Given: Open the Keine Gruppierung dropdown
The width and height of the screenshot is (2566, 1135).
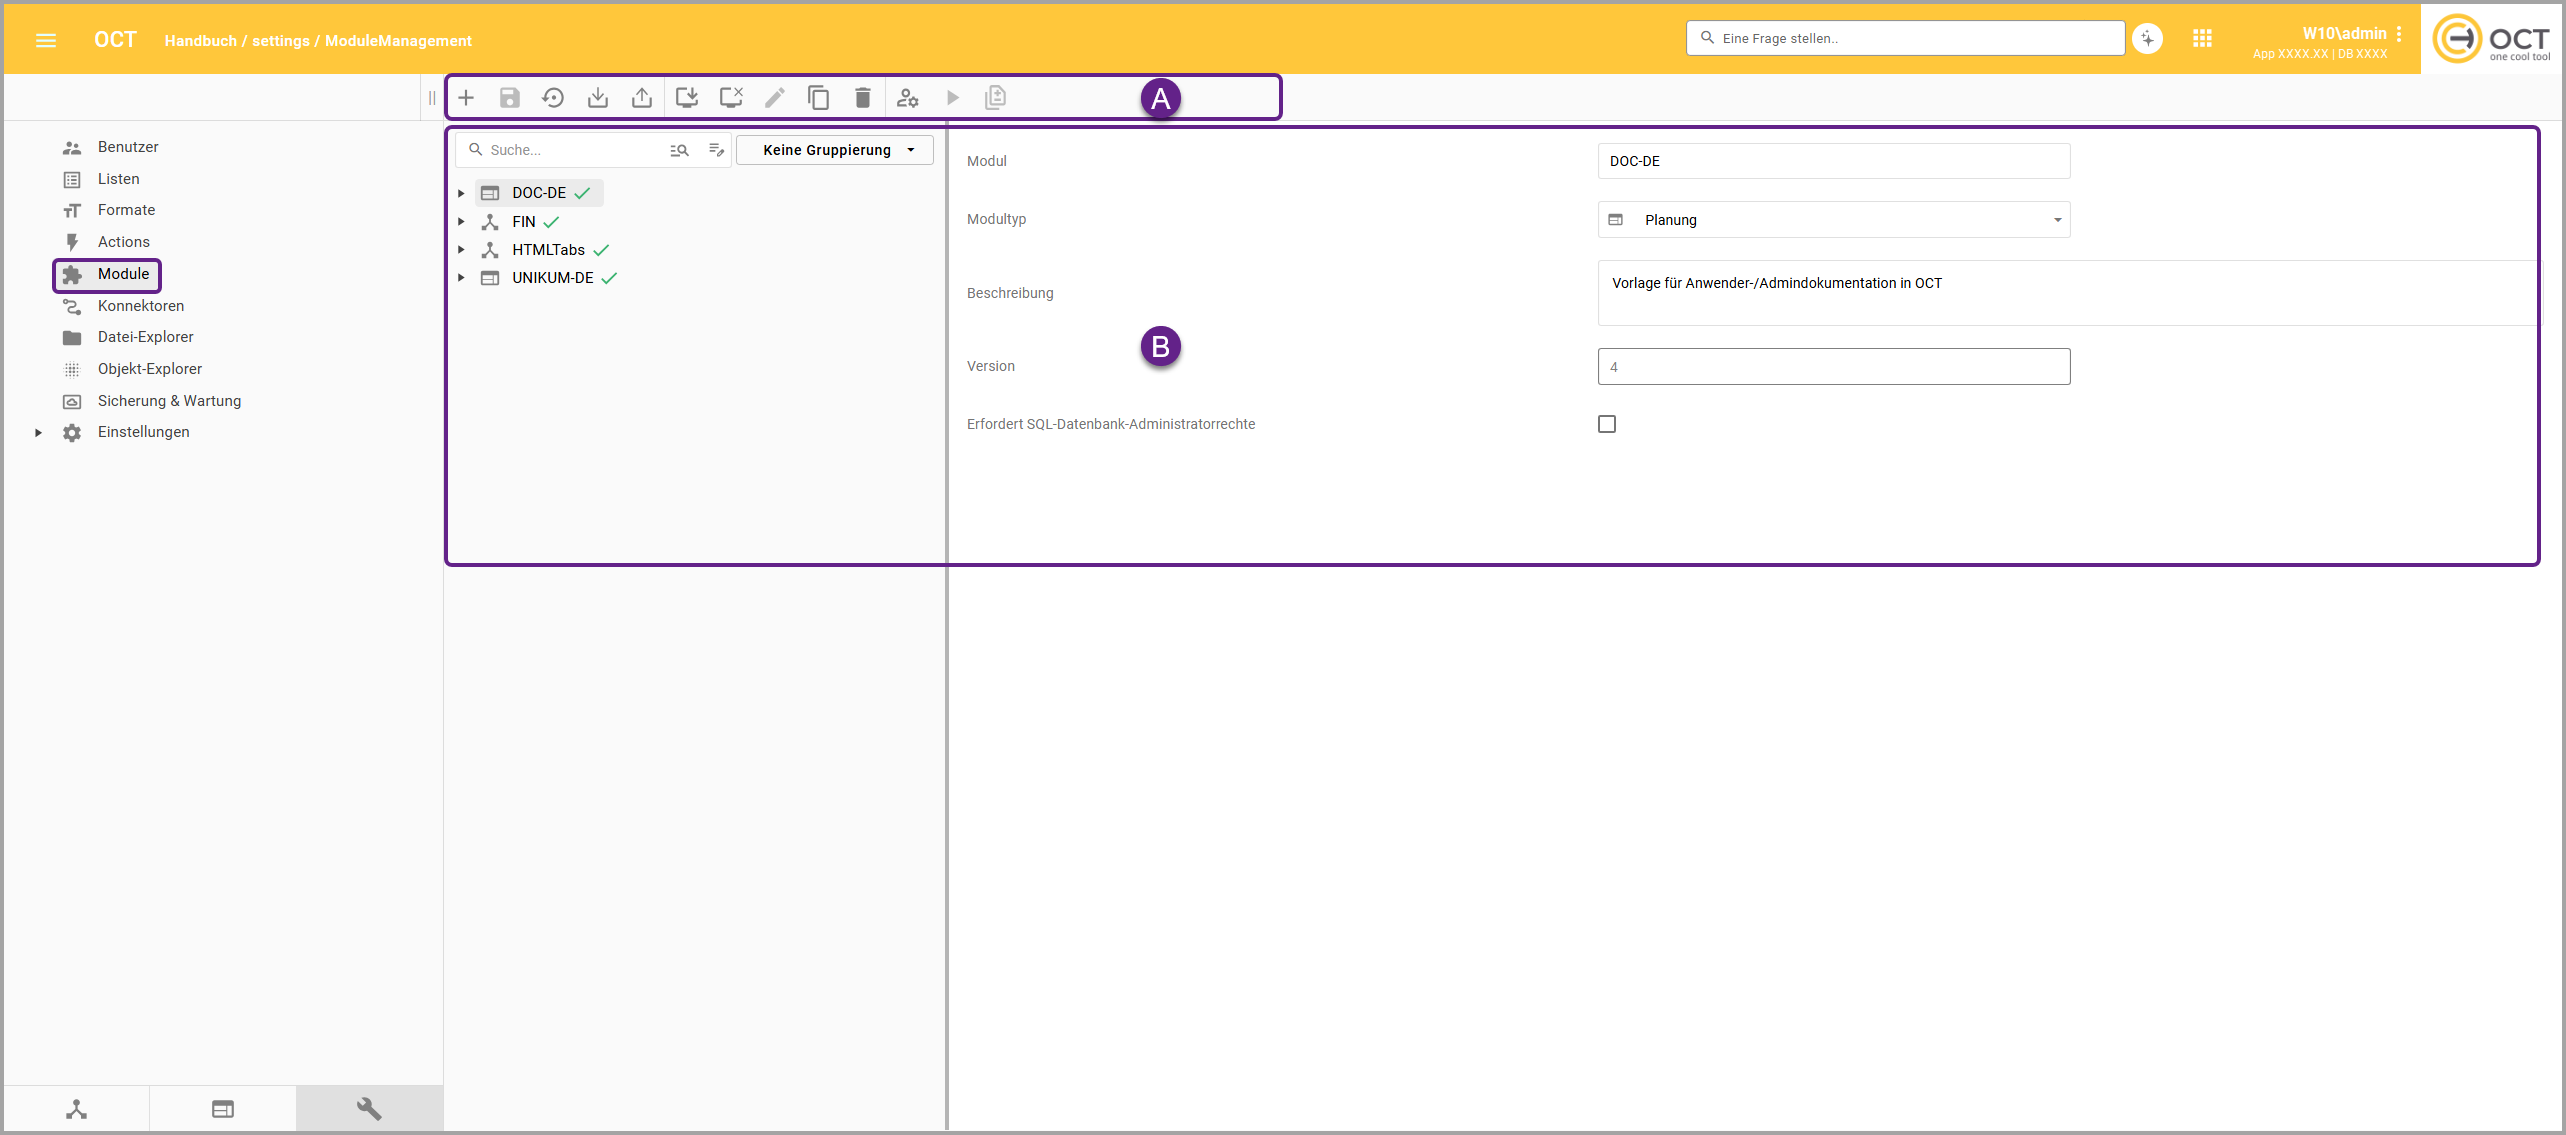Looking at the screenshot, I should pyautogui.click(x=835, y=150).
